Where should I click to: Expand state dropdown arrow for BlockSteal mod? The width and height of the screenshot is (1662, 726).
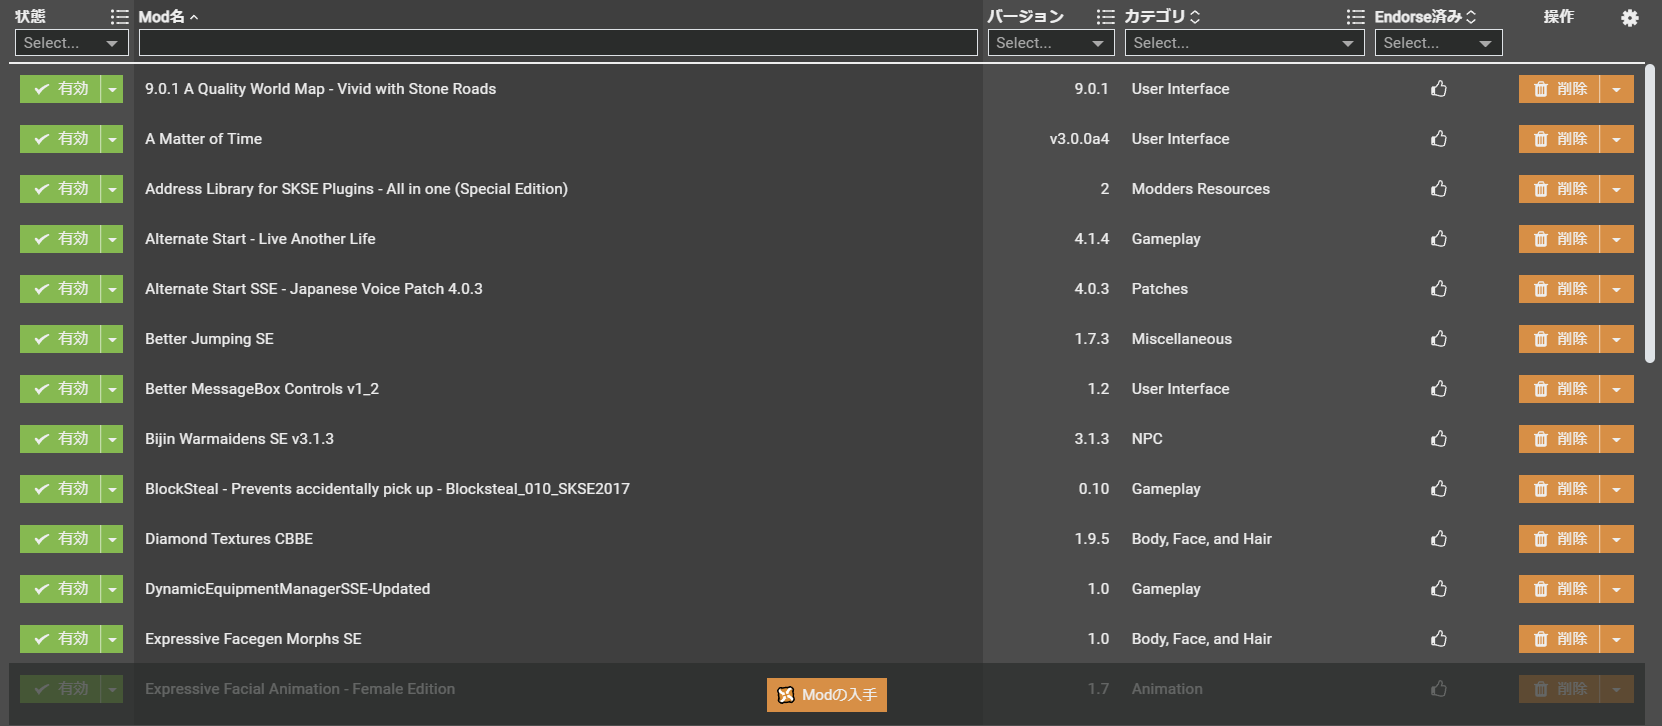[x=112, y=489]
